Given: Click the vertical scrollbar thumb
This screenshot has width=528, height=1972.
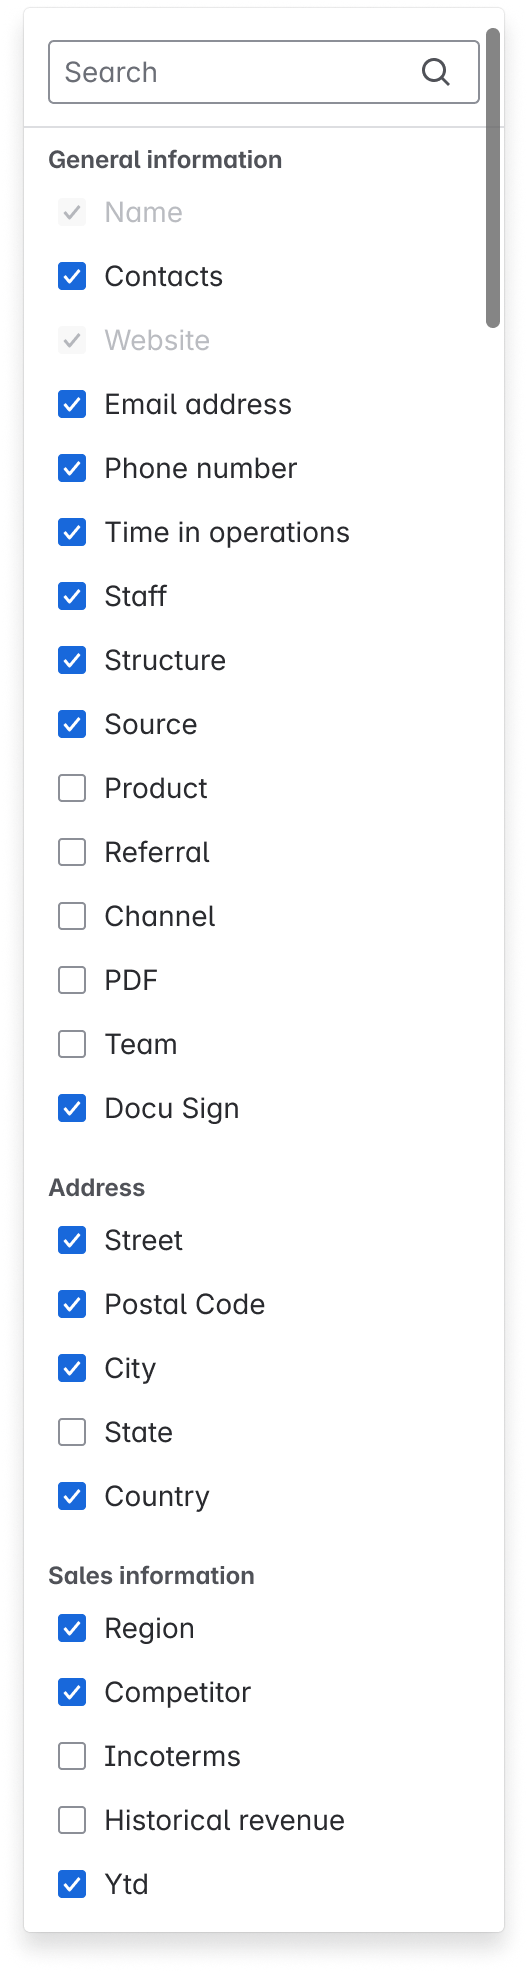Looking at the screenshot, I should tap(493, 178).
